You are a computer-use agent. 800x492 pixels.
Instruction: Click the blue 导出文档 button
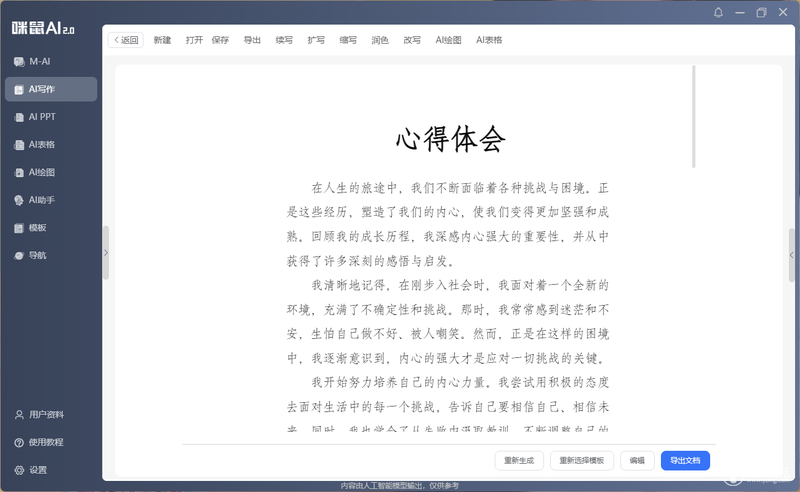(x=685, y=460)
